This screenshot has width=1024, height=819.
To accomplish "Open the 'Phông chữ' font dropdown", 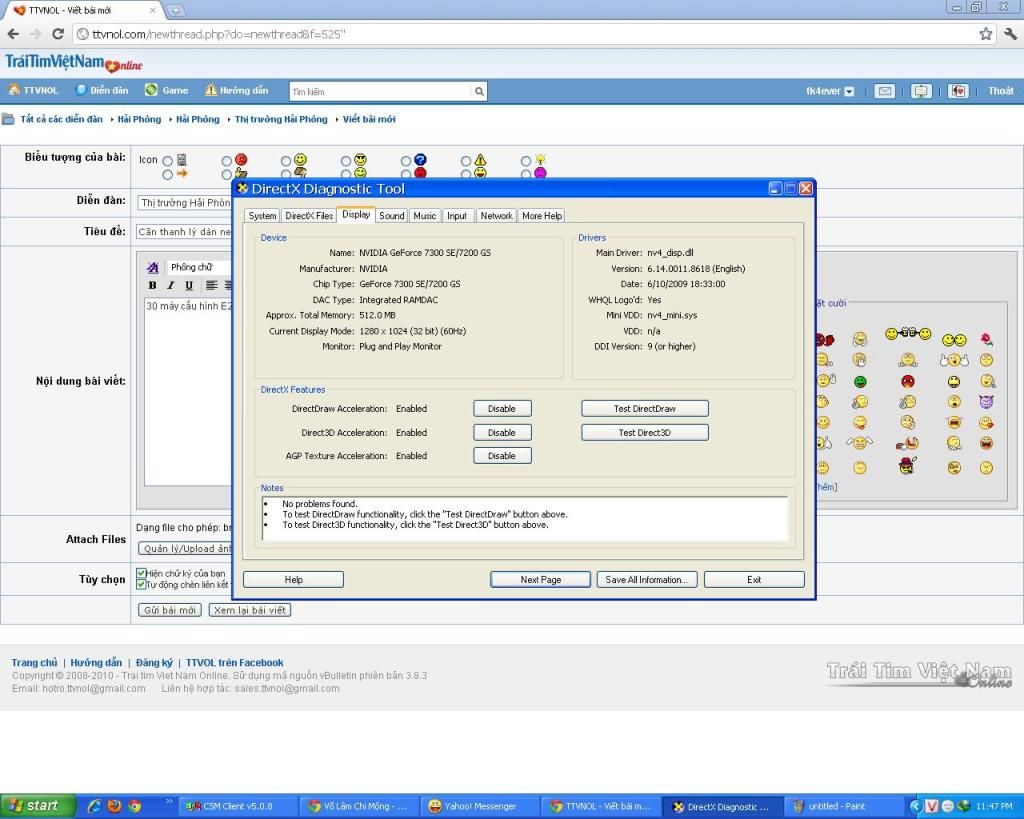I will (198, 267).
